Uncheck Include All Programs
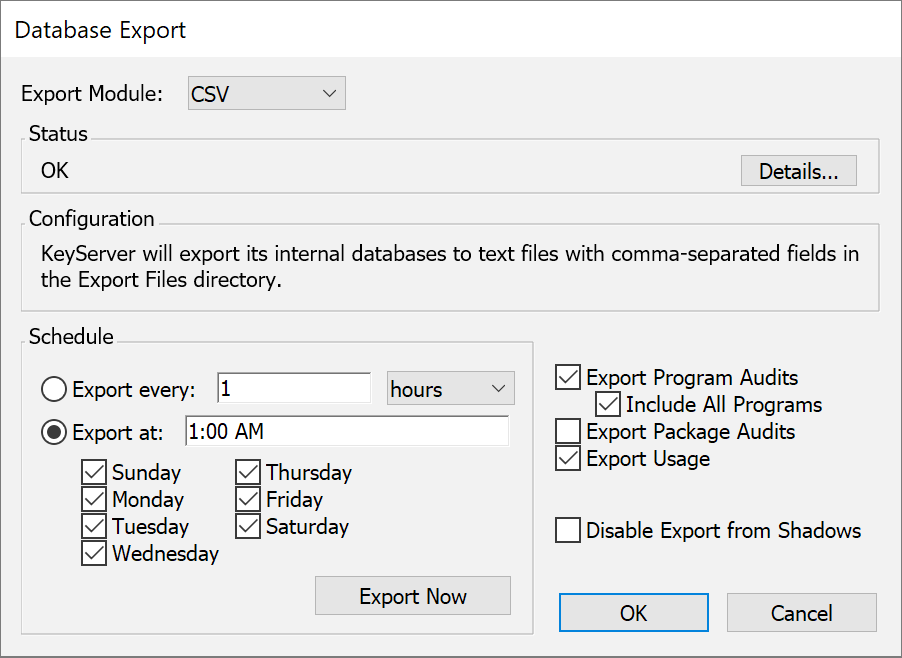Screen dimensions: 902x658 click(608, 405)
